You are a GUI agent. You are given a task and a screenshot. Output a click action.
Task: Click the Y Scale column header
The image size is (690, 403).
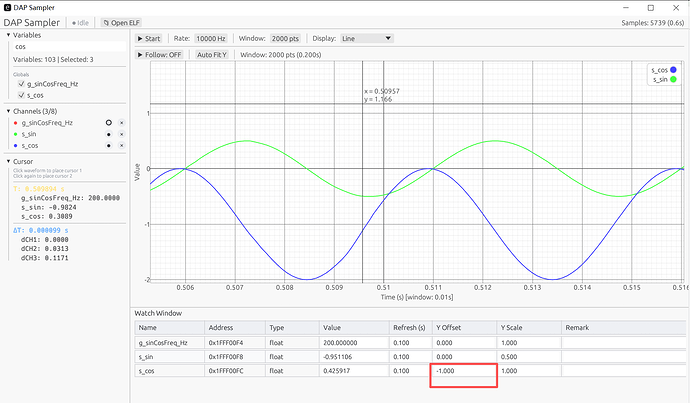[529, 327]
